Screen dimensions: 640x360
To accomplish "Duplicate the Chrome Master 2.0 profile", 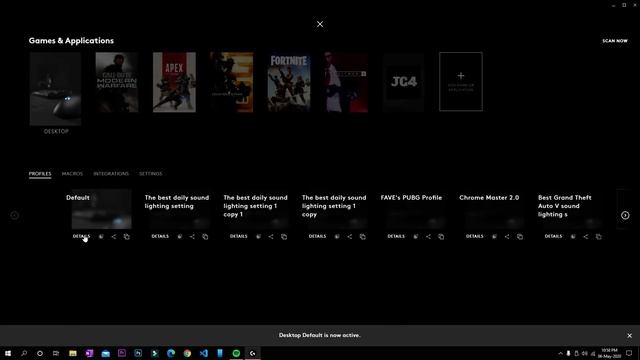I will click(520, 236).
